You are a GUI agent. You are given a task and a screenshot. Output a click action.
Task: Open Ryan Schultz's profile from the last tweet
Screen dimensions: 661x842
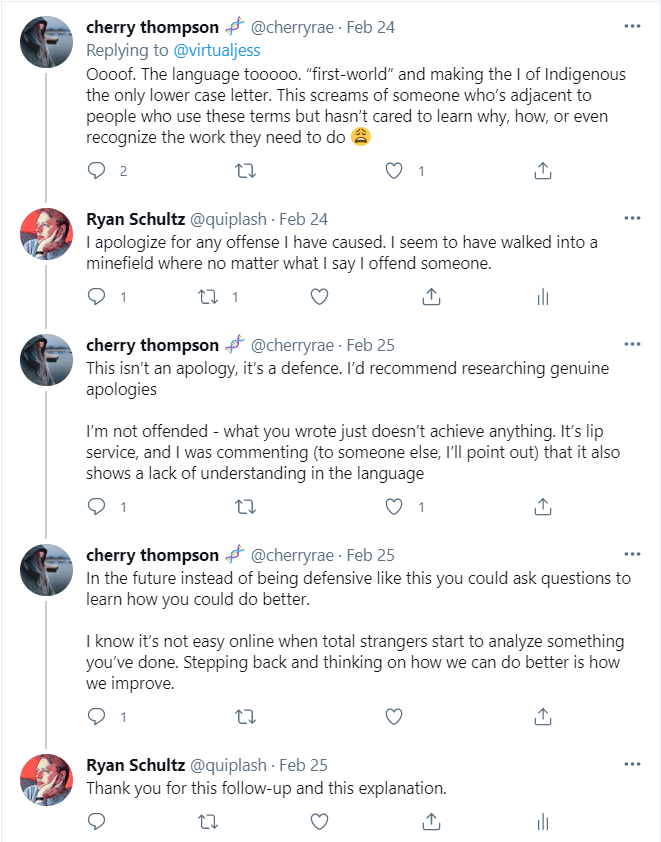[x=132, y=765]
